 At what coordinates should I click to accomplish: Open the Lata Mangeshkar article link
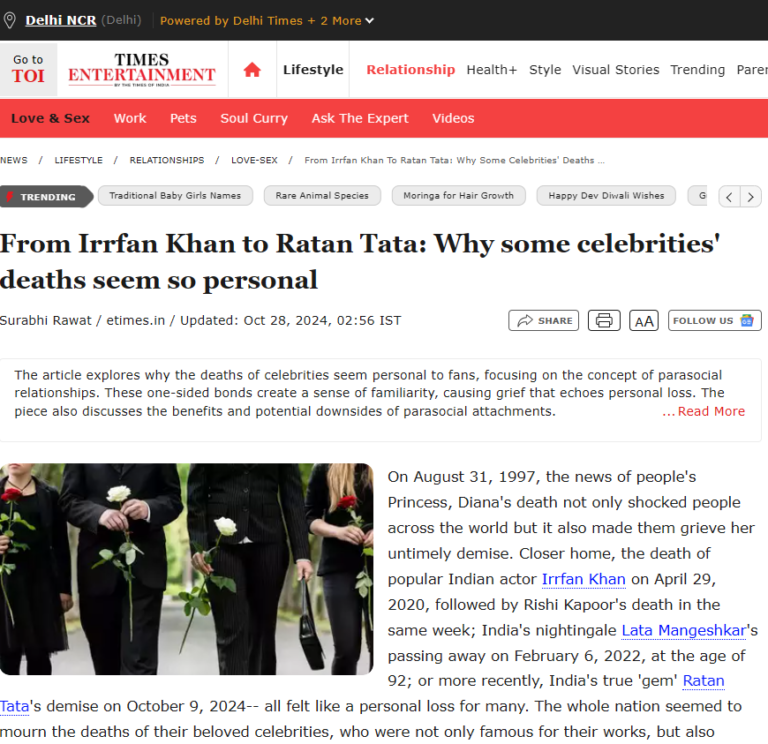click(x=684, y=630)
